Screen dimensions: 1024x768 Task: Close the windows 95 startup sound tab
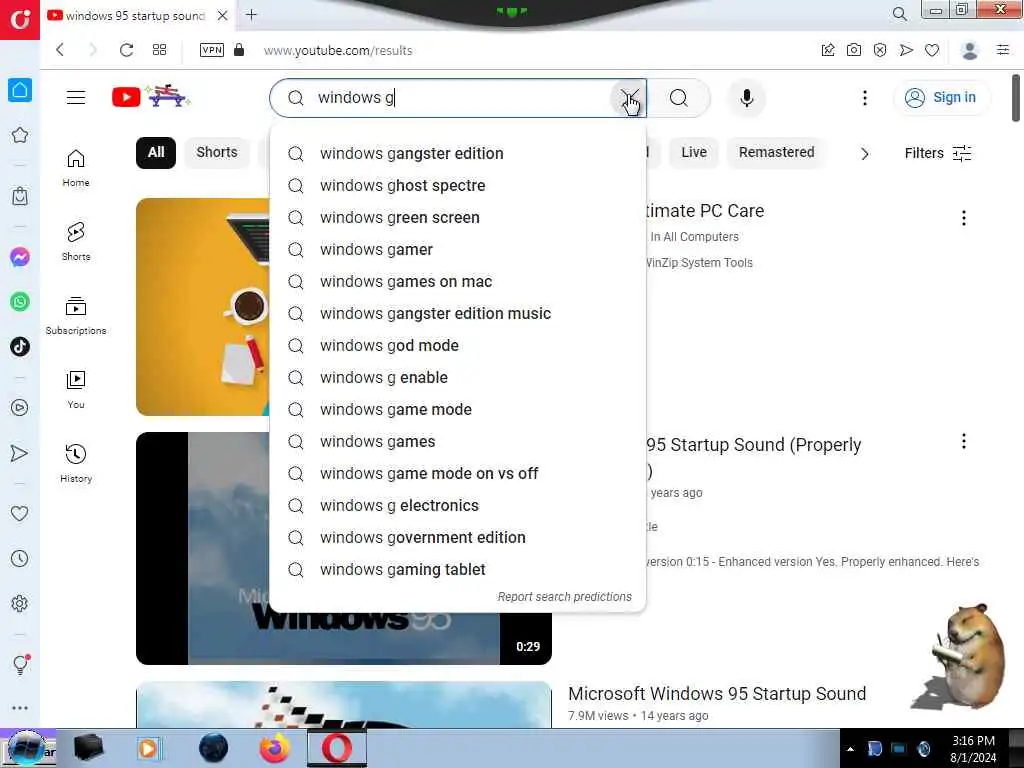coord(223,15)
